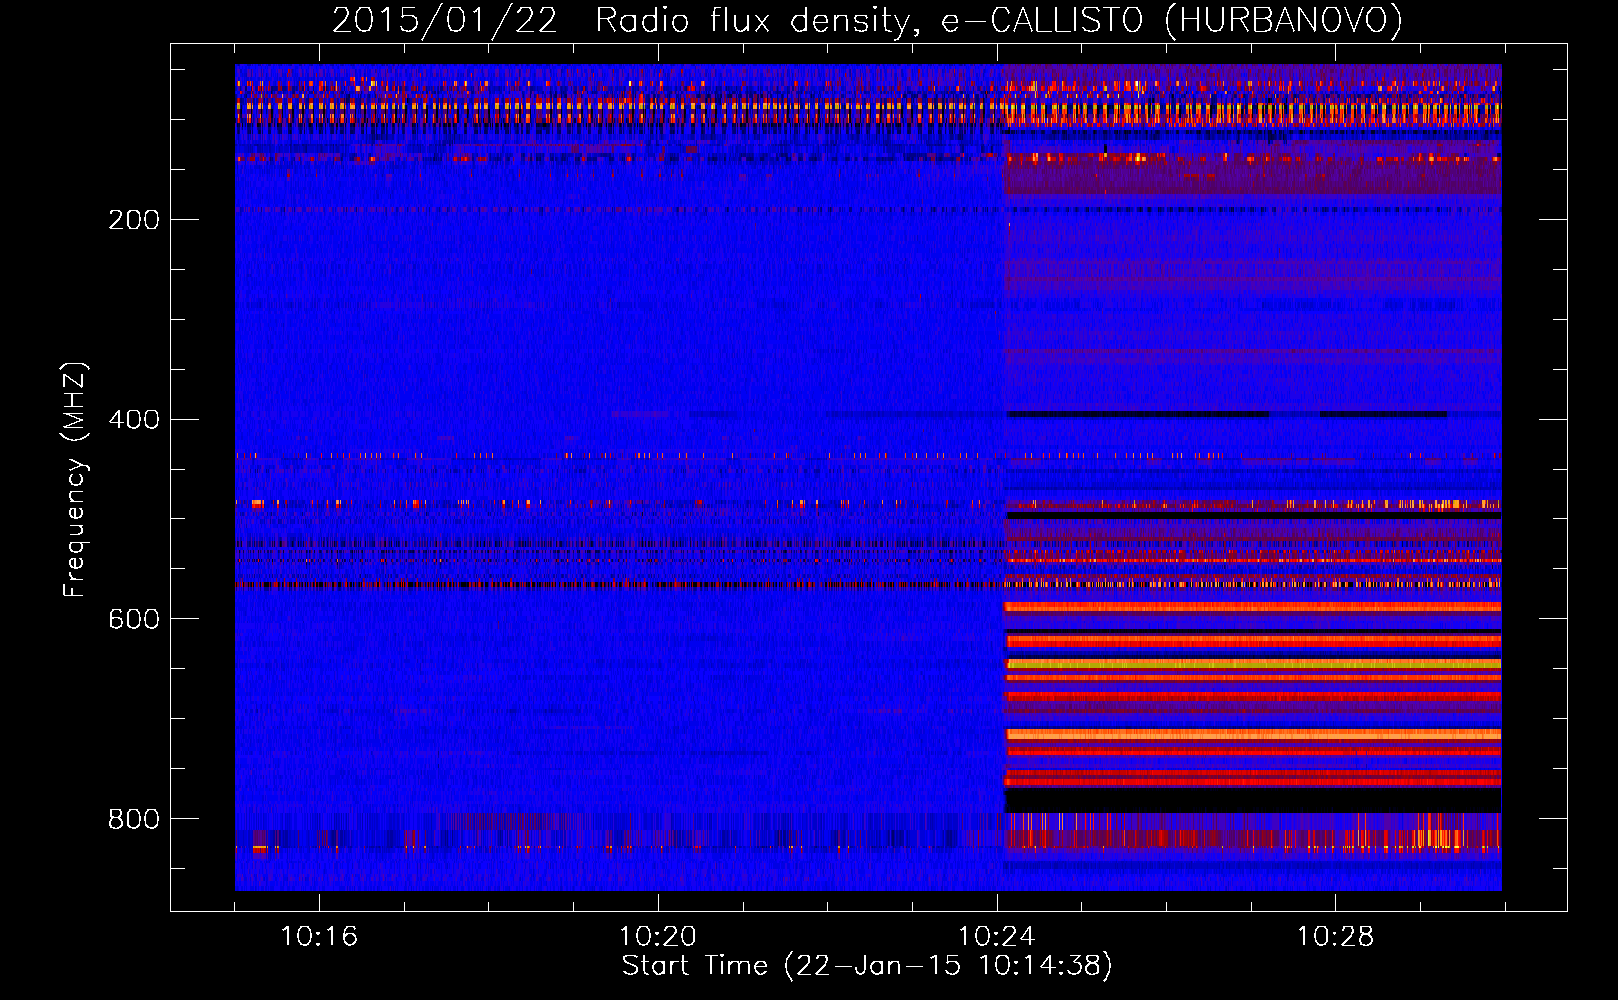The height and width of the screenshot is (1000, 1618).
Task: Click the 10:16 time tick label
Action: coord(319,937)
